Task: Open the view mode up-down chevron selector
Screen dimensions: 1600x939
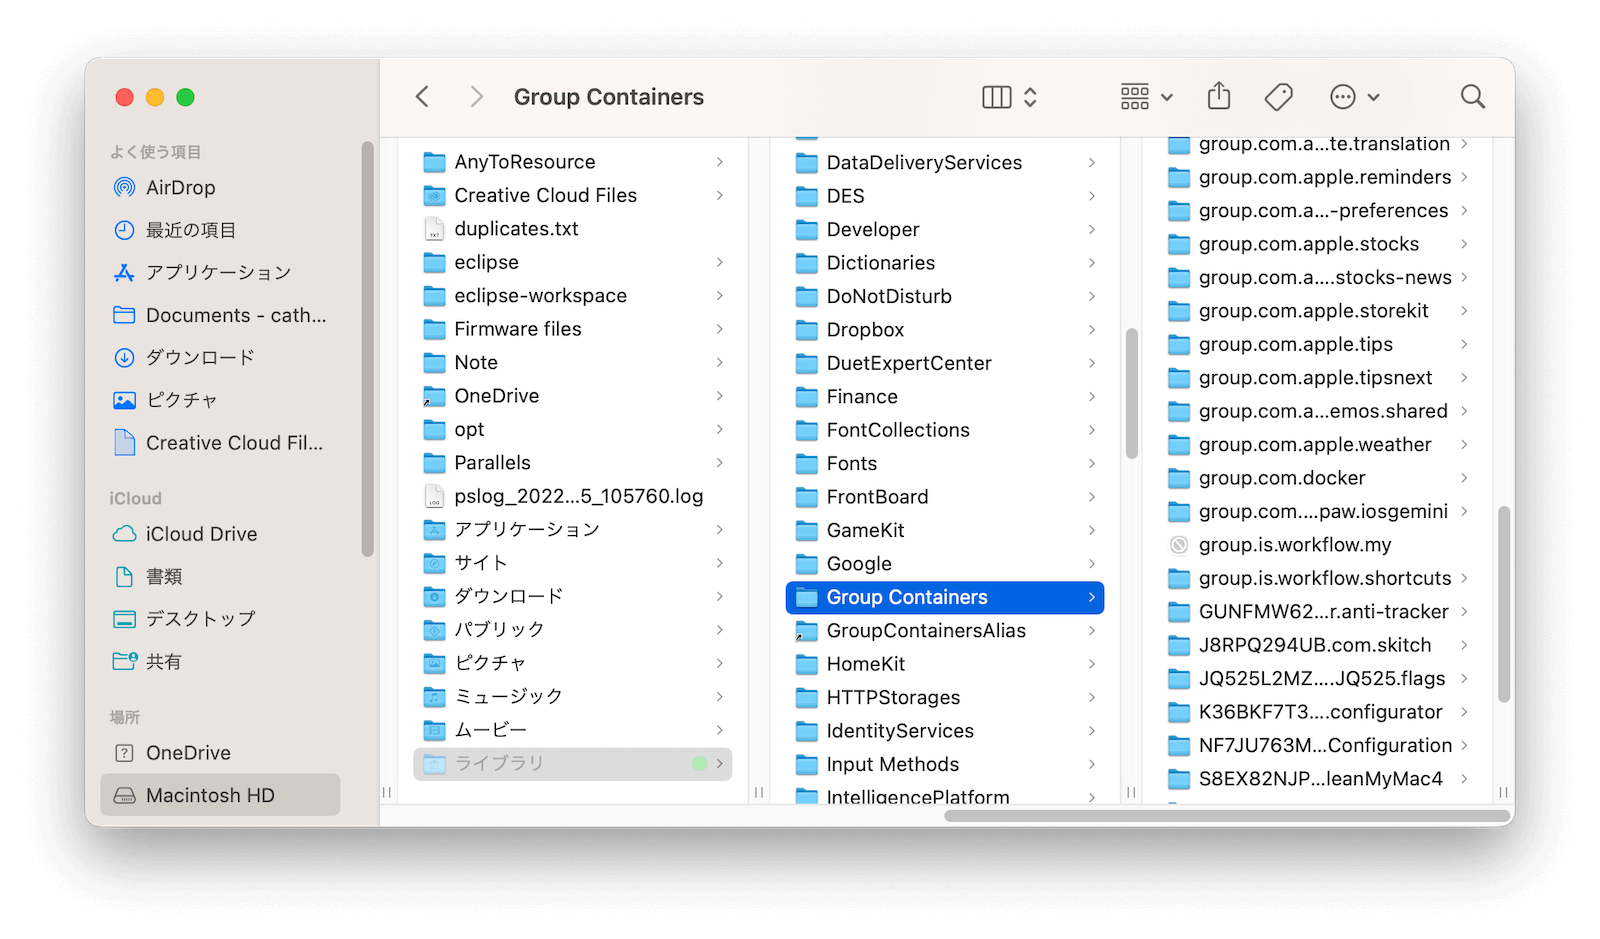Action: tap(1030, 97)
